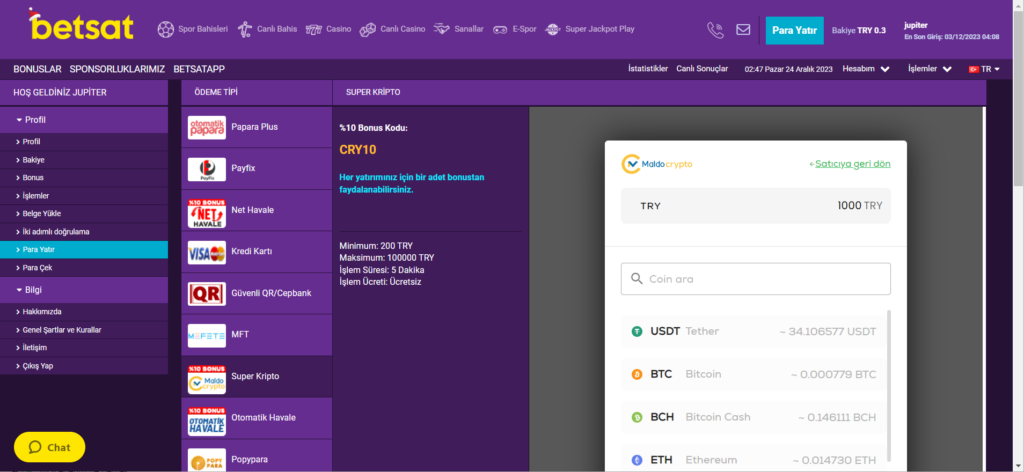The width and height of the screenshot is (1024, 472).
Task: Select Para Çek in sidebar
Action: (84, 268)
